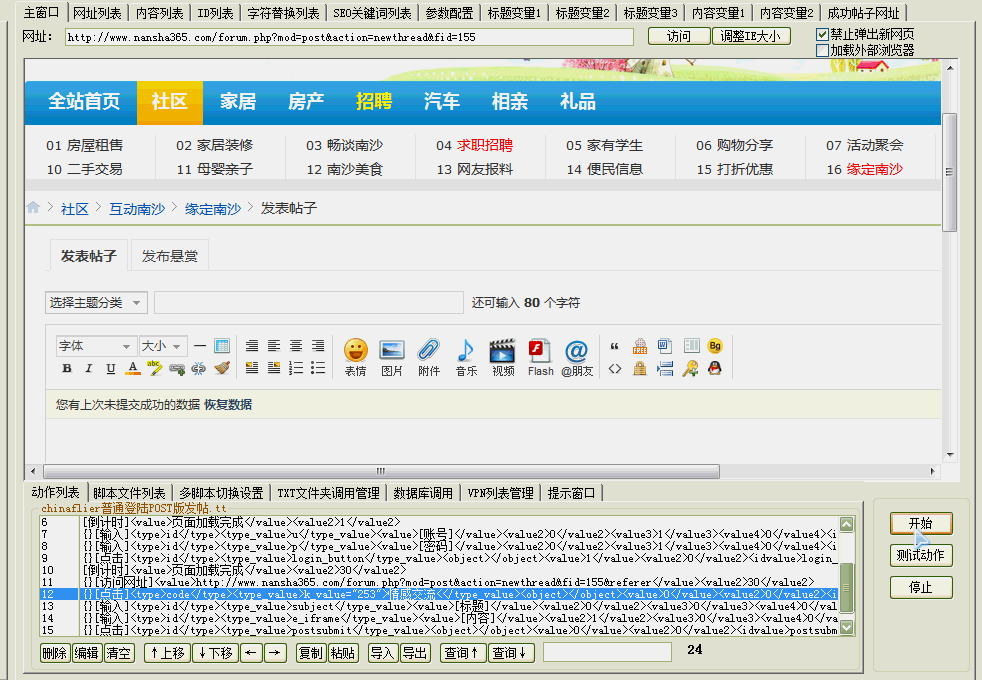Screen dimensions: 982x680
Task: Click the key password icon
Action: 690,368
